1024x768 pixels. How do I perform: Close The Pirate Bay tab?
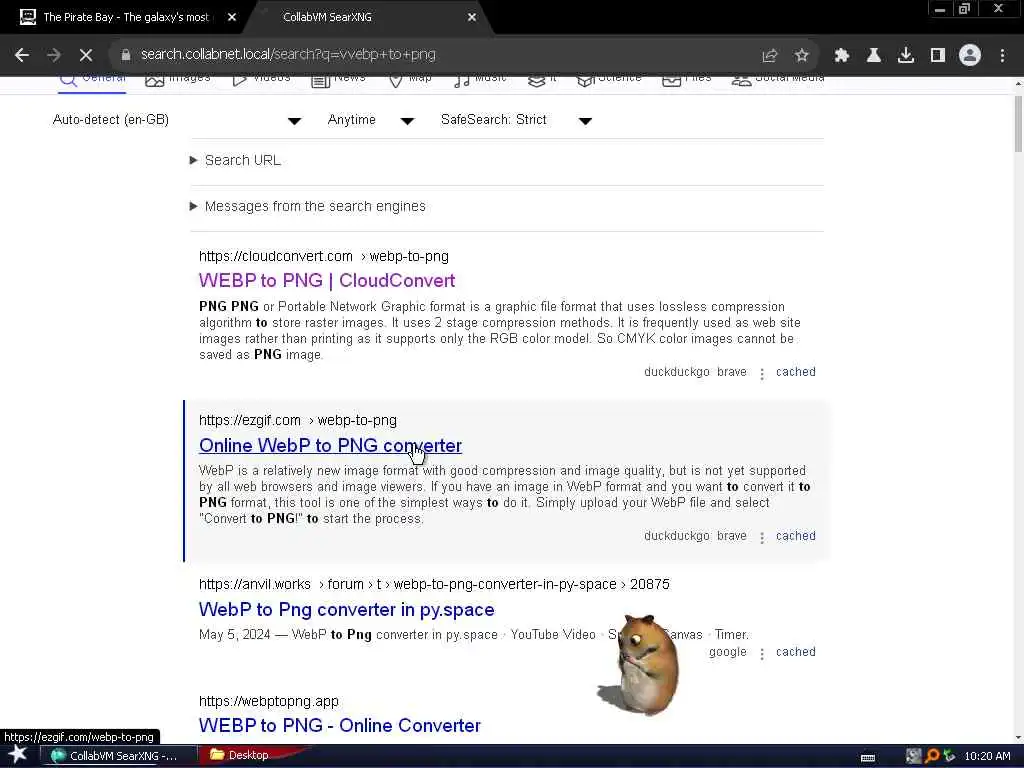(232, 18)
